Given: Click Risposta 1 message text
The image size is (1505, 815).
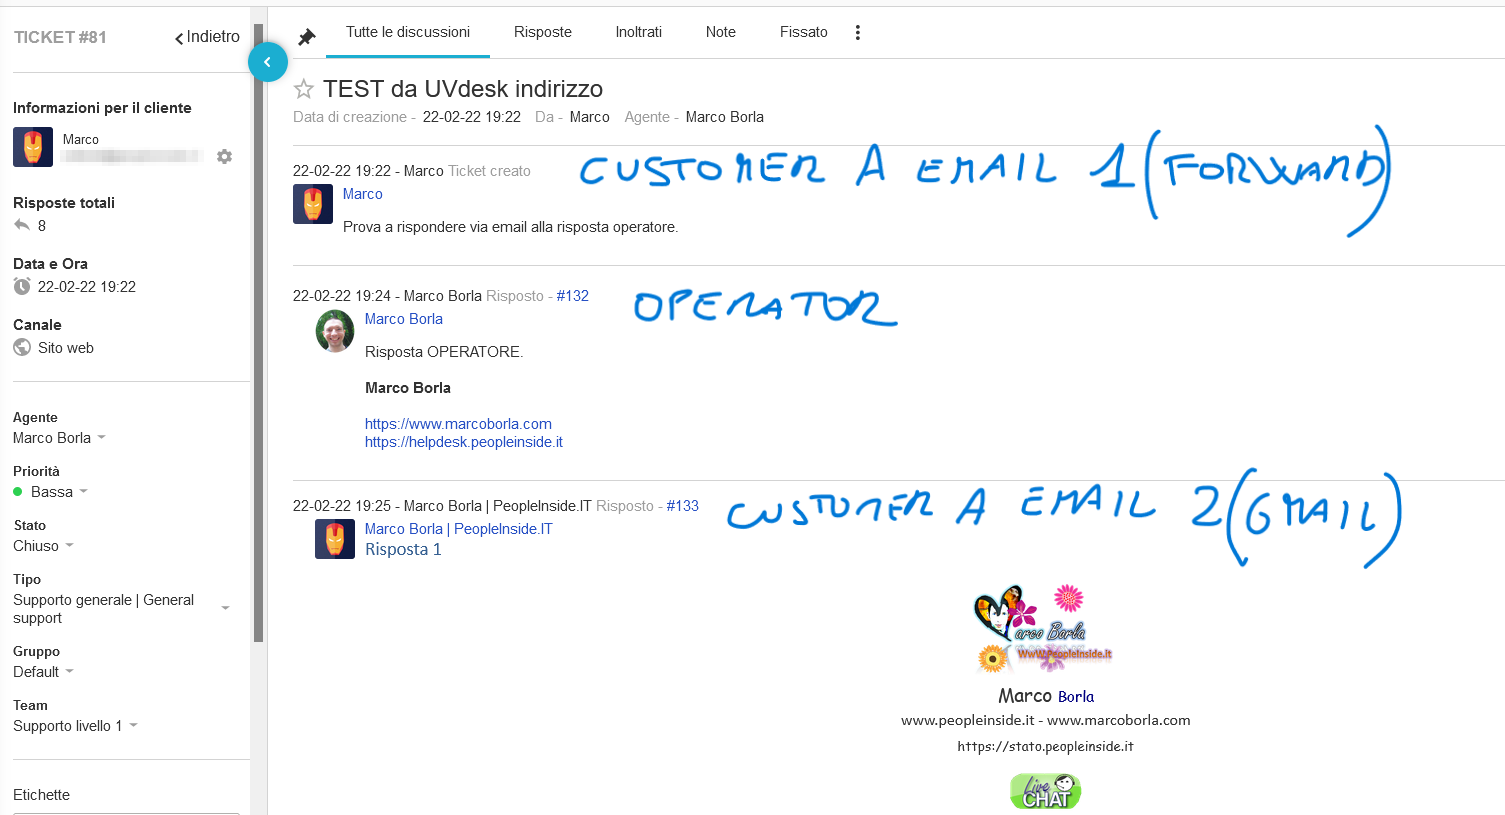Looking at the screenshot, I should coord(403,549).
